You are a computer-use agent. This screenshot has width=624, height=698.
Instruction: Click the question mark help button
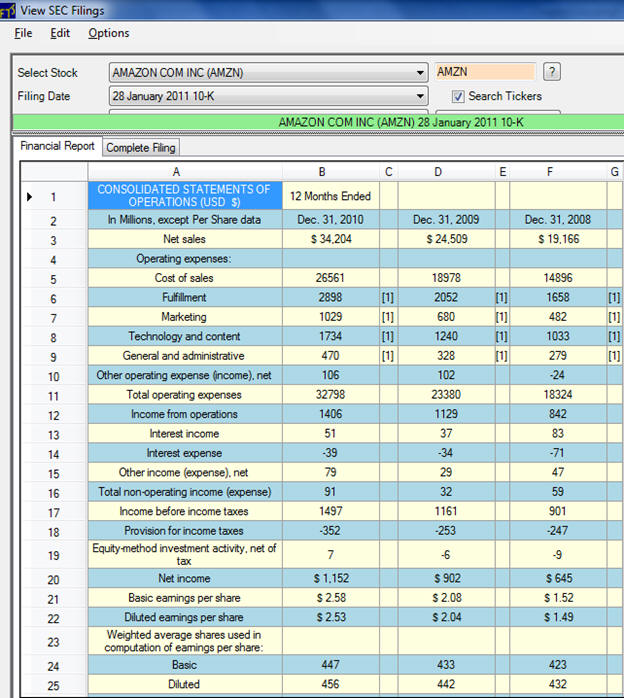tap(552, 72)
